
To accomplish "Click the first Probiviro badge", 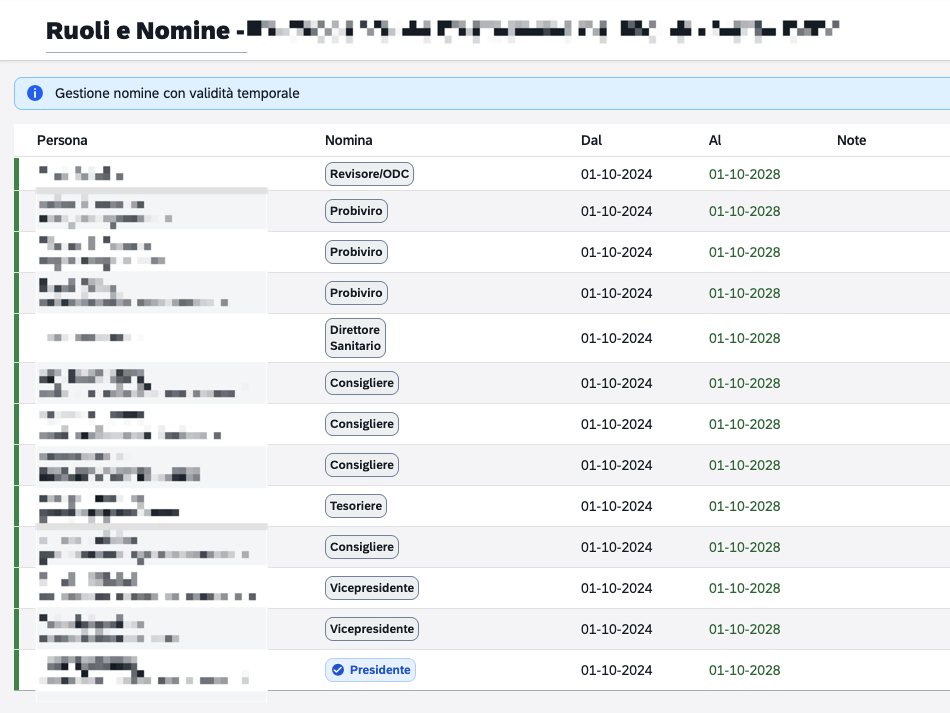I will coord(356,211).
